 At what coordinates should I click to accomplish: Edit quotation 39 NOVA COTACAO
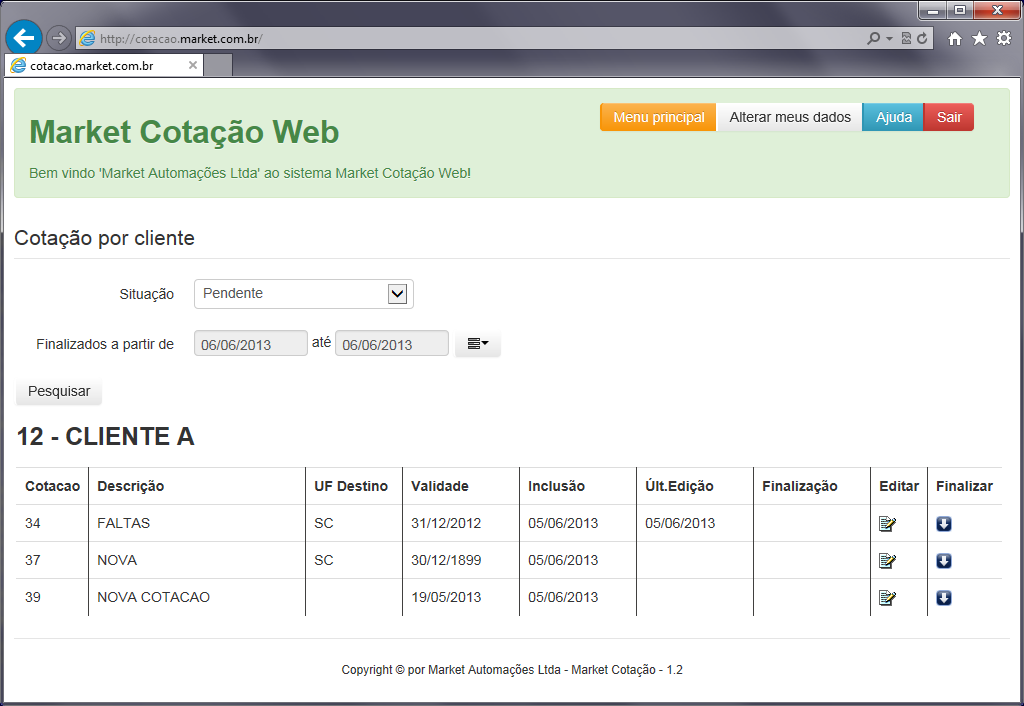pos(887,598)
